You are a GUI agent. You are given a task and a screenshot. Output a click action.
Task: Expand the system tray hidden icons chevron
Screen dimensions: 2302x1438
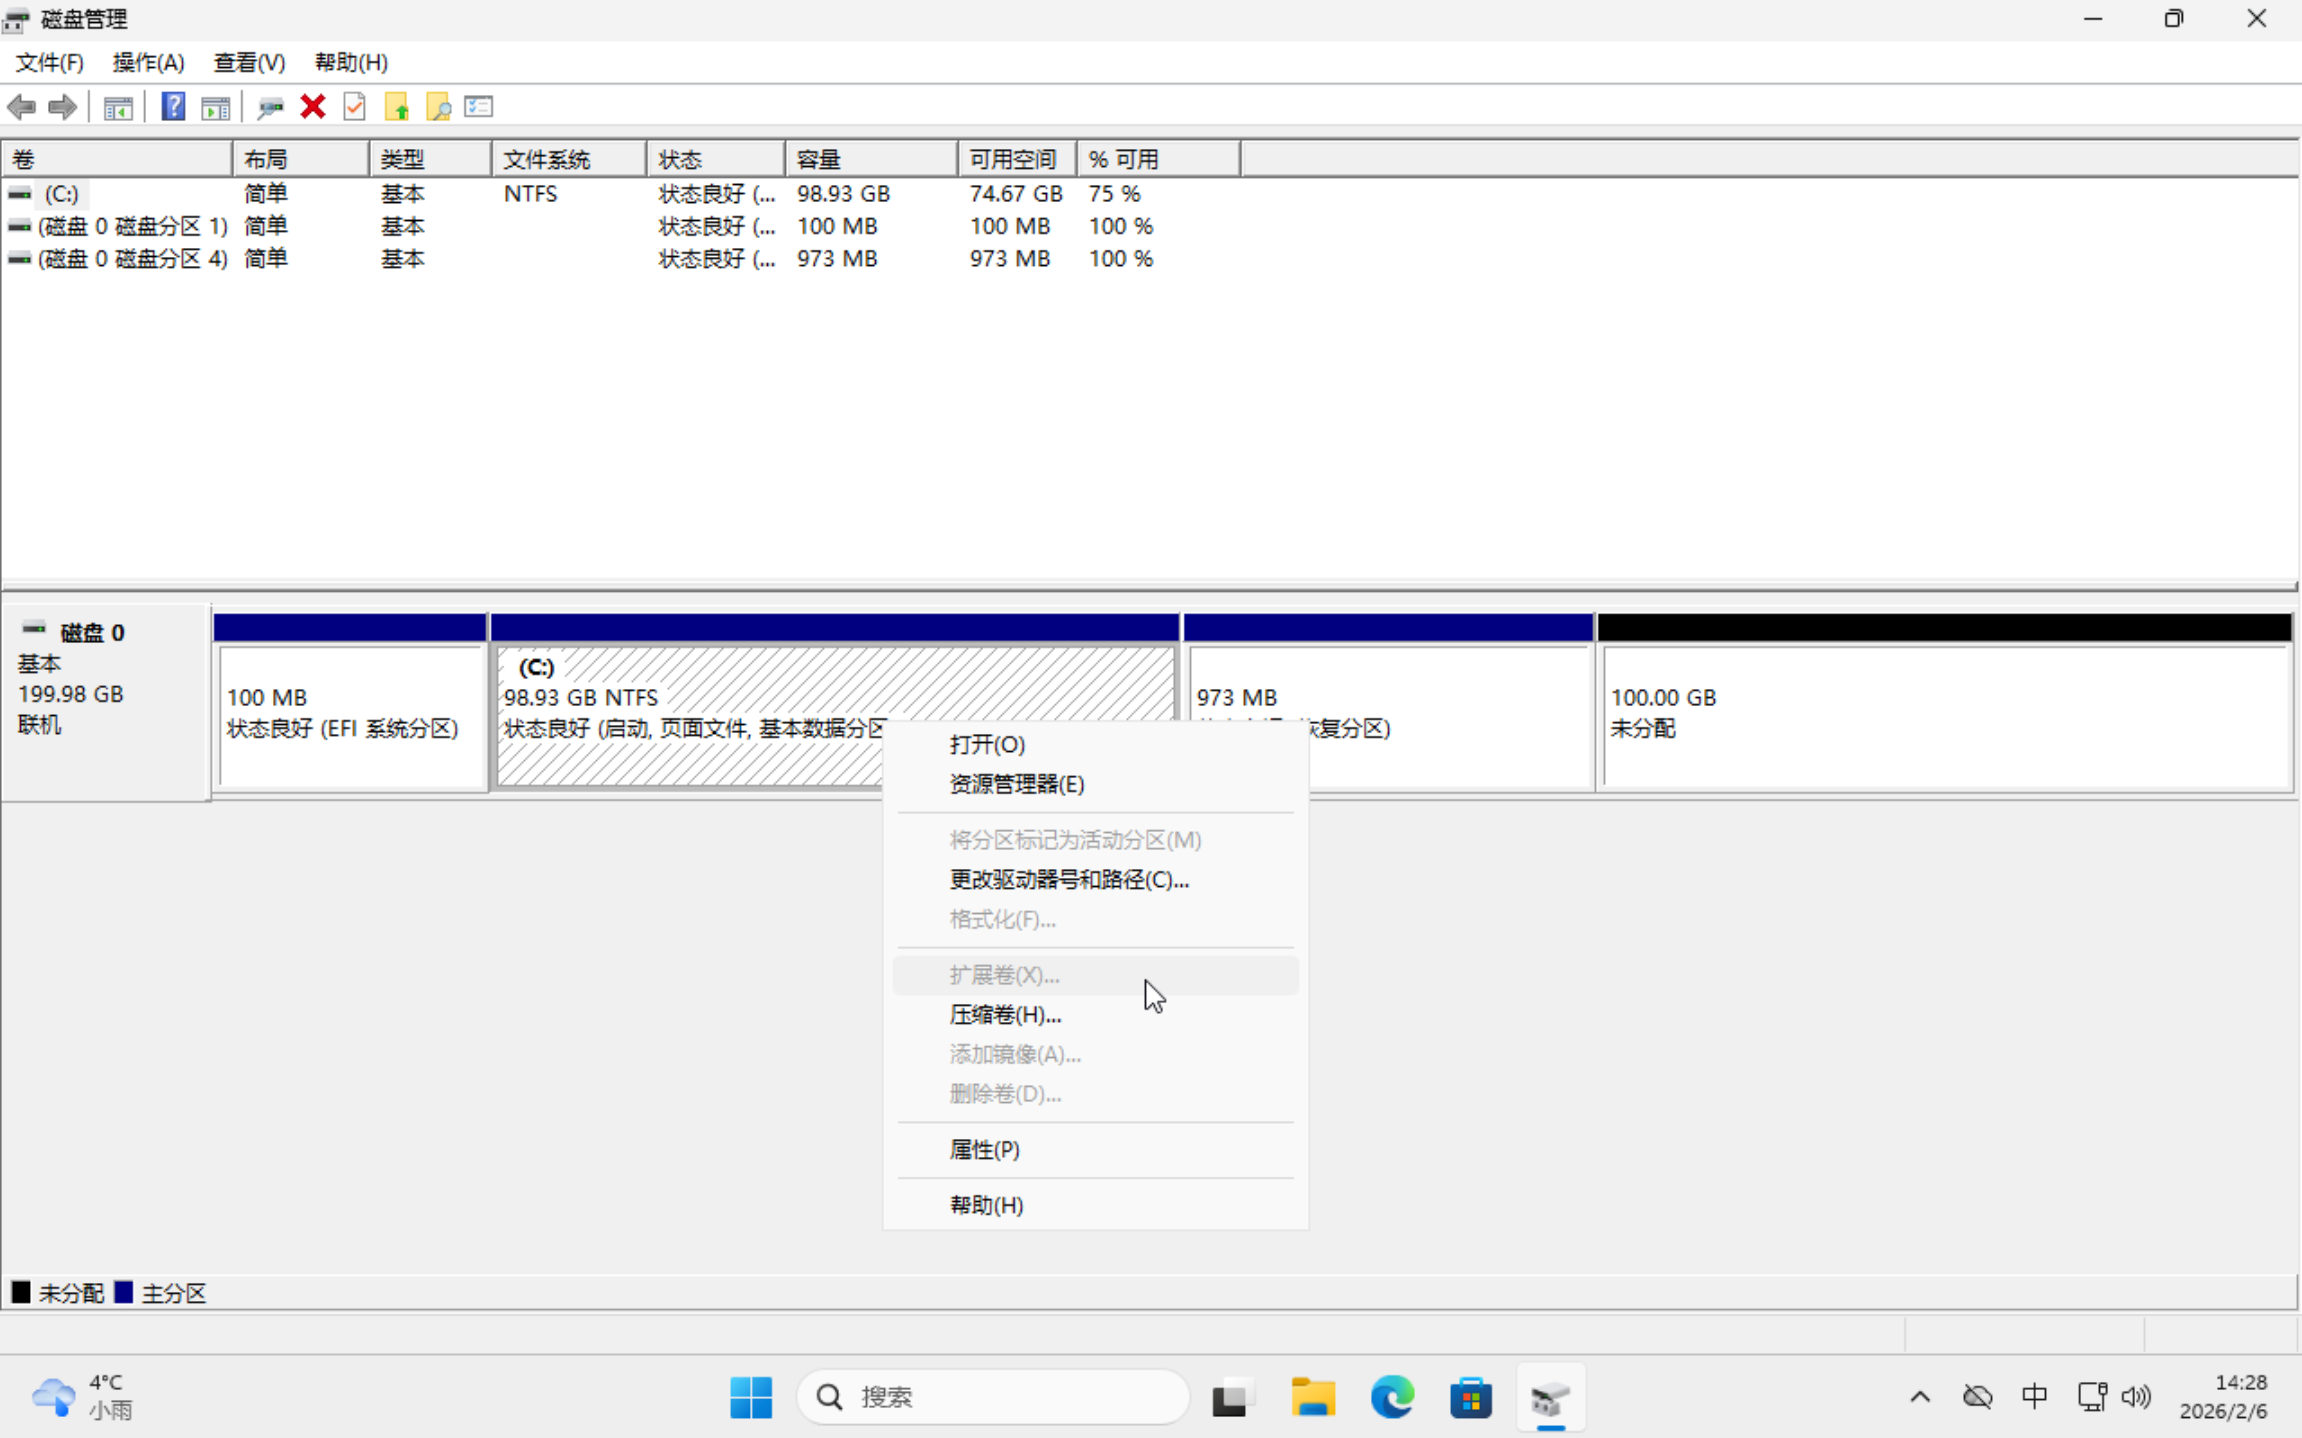[1919, 1396]
